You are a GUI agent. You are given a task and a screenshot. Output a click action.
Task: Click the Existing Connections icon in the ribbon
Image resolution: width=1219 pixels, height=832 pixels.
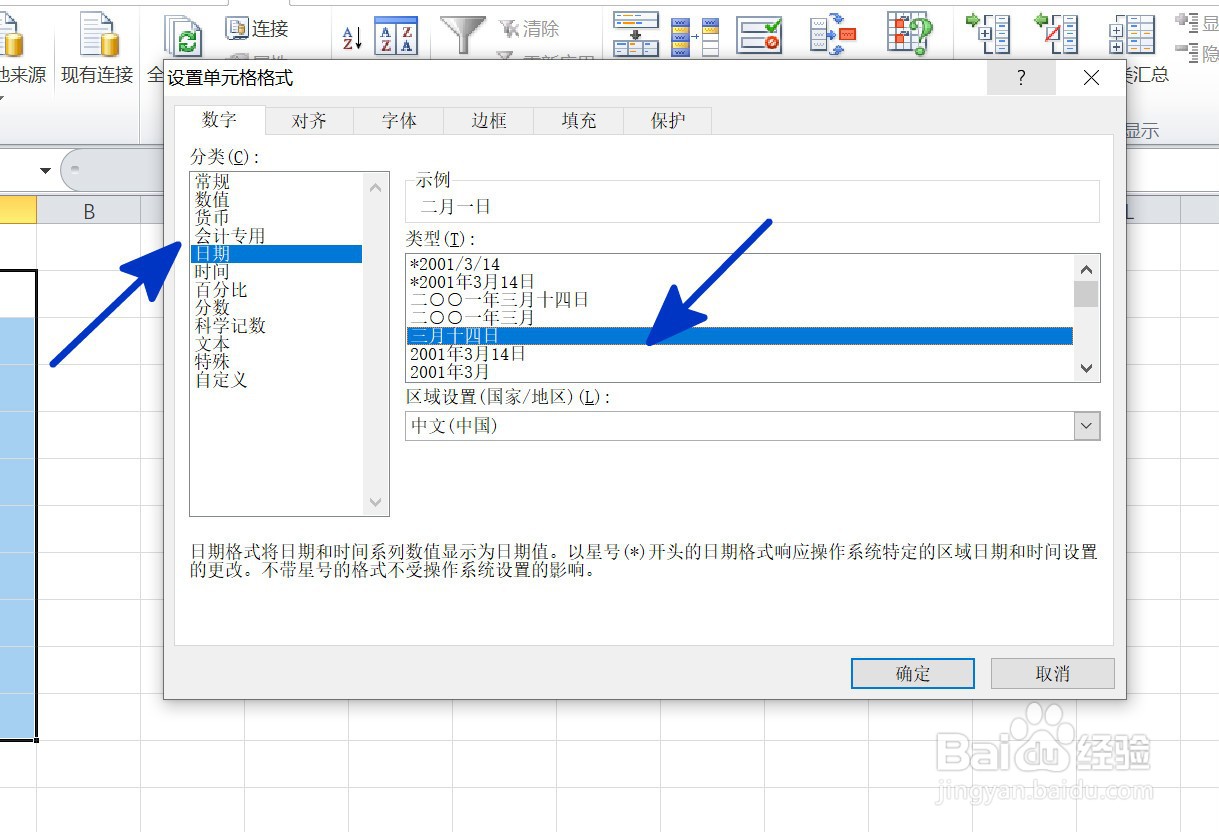(x=97, y=34)
